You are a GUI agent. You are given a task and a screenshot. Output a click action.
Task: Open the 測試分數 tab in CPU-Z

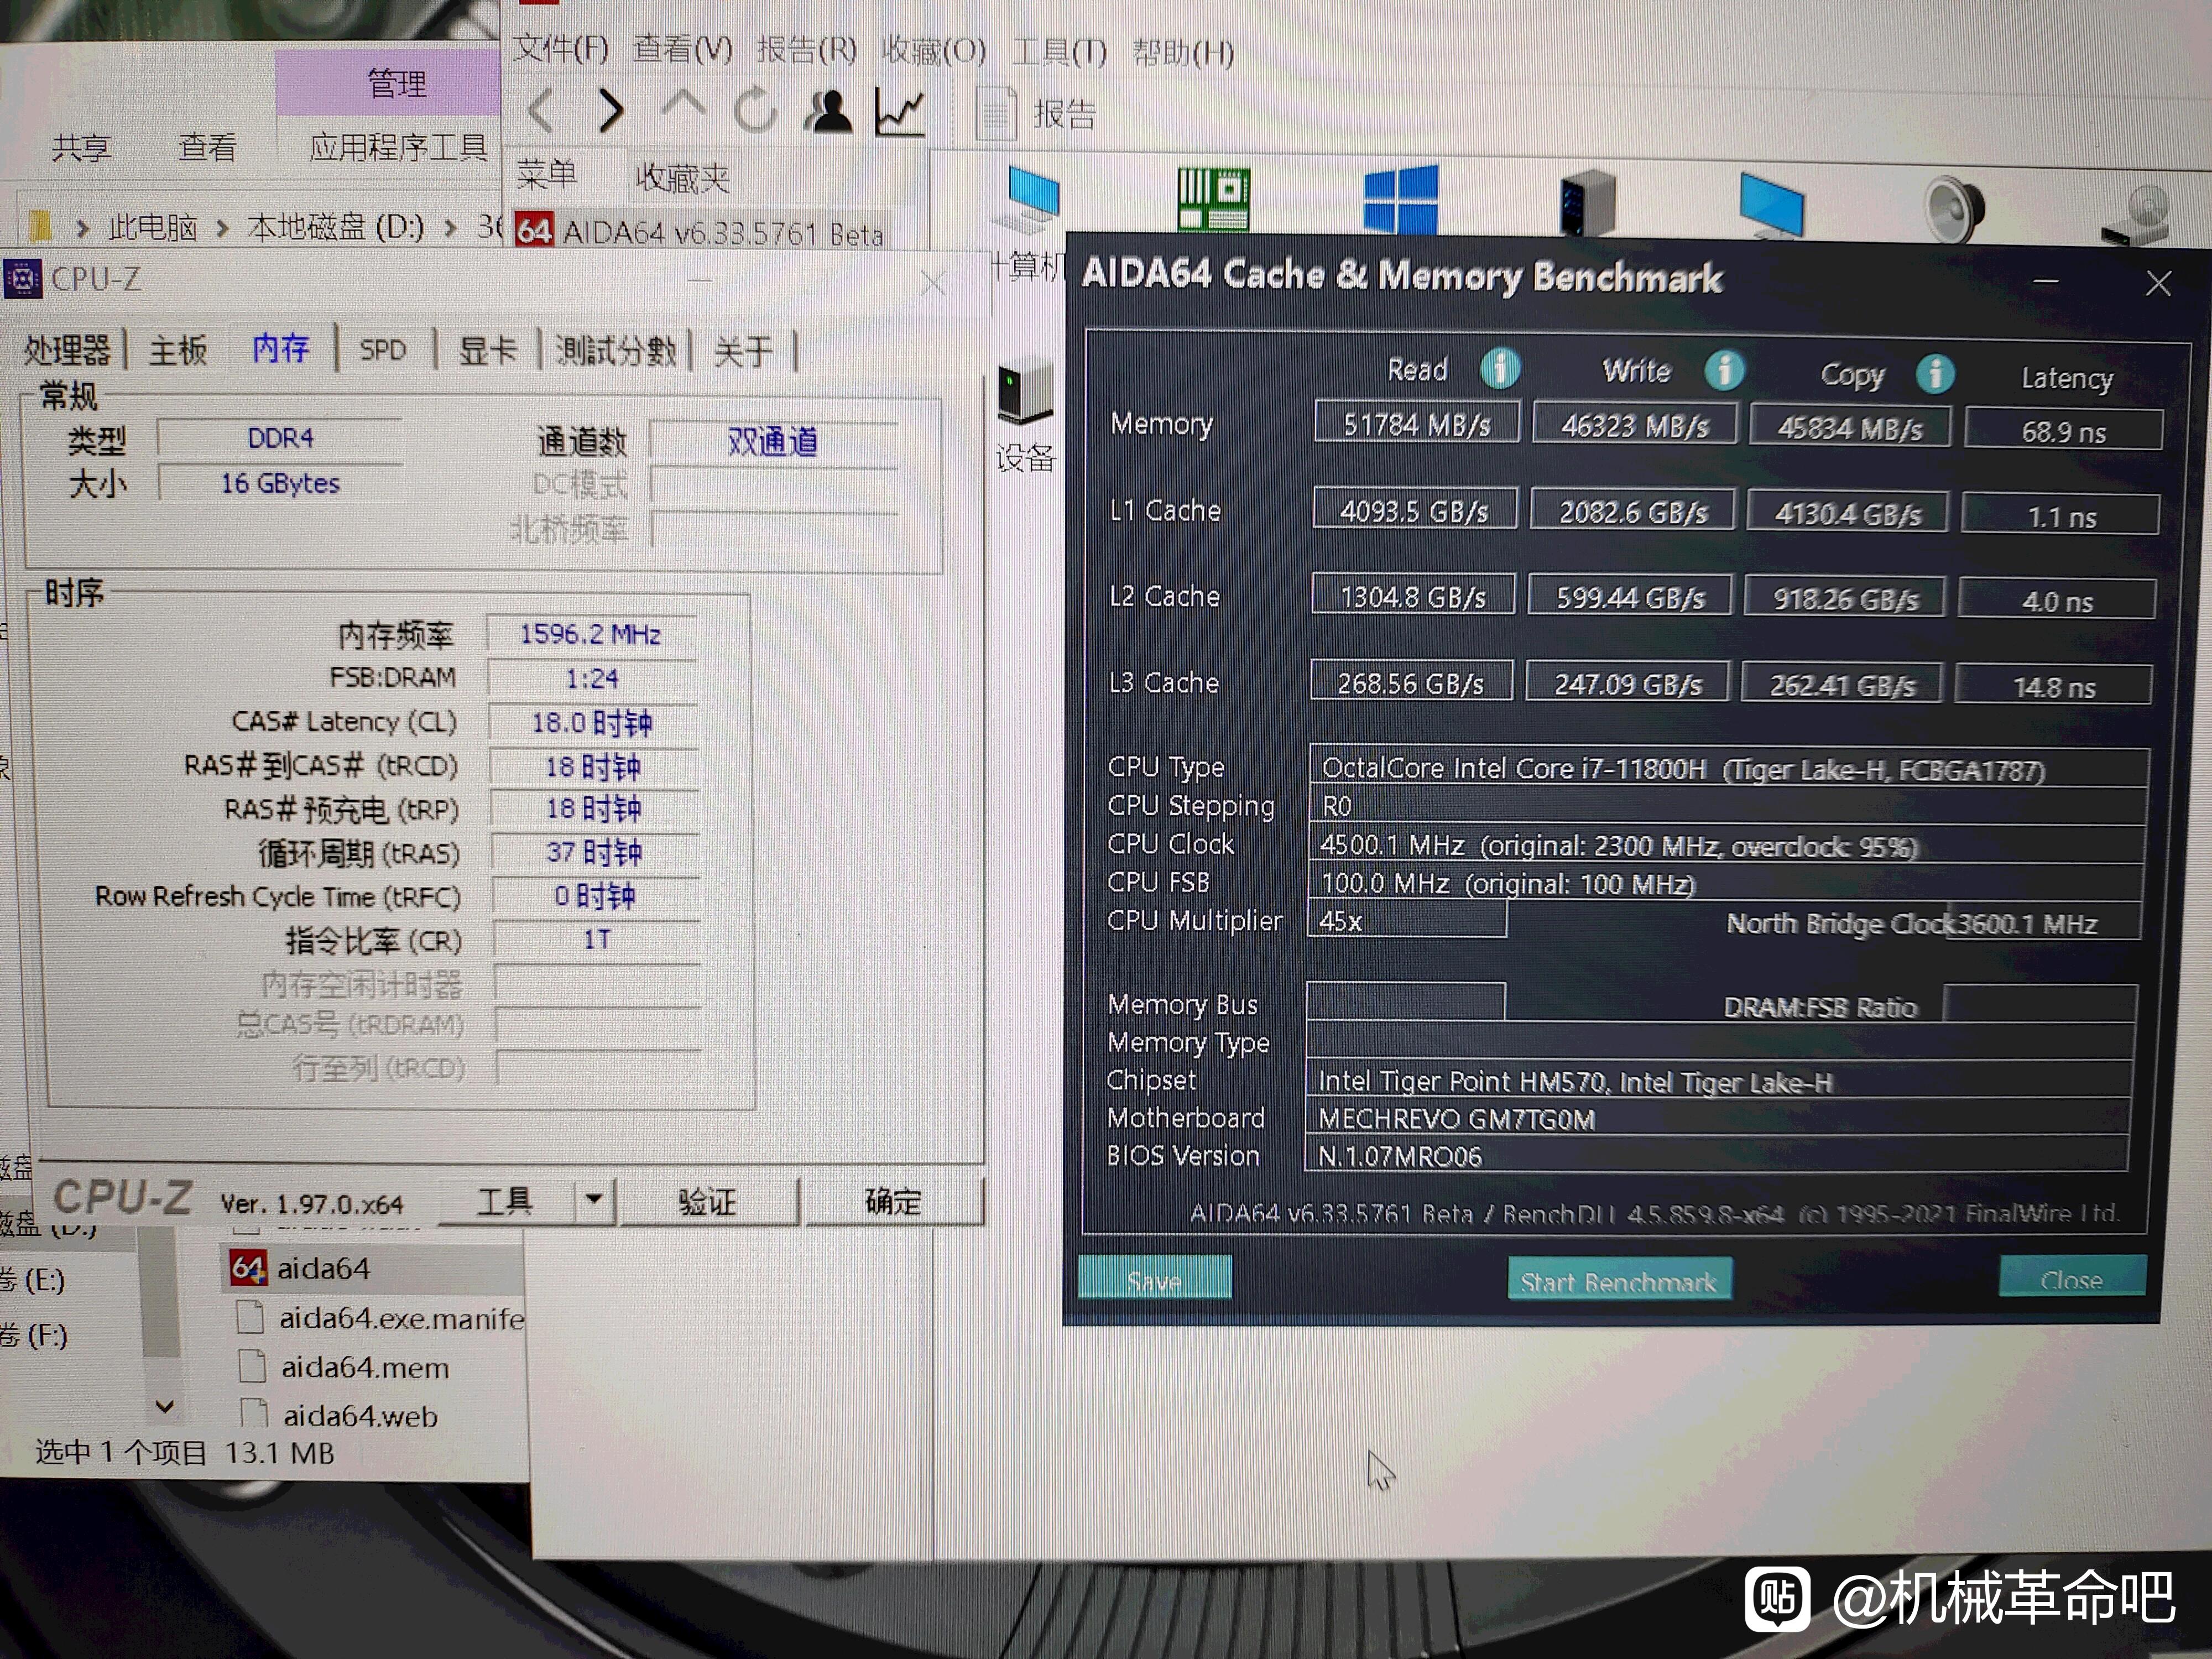[616, 351]
